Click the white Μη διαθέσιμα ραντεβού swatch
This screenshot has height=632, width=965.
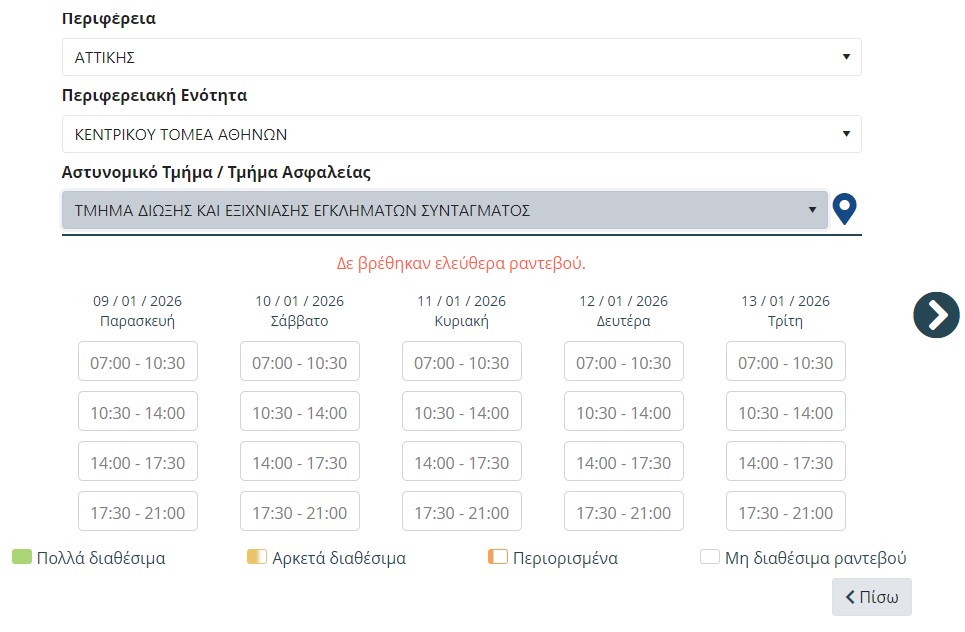pyautogui.click(x=710, y=557)
